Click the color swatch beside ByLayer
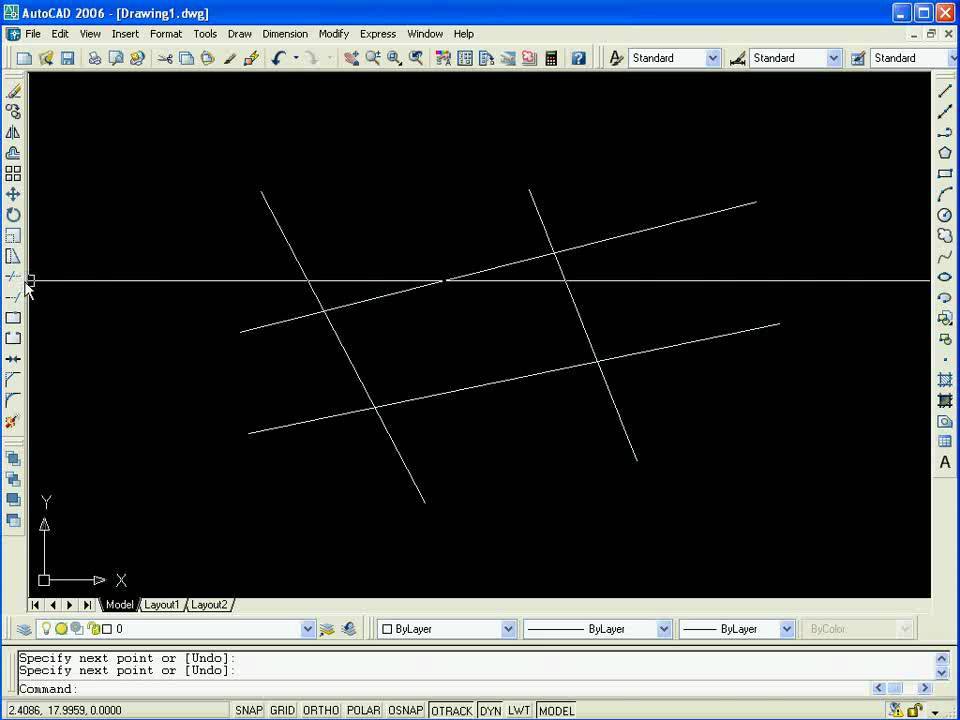 click(x=387, y=629)
